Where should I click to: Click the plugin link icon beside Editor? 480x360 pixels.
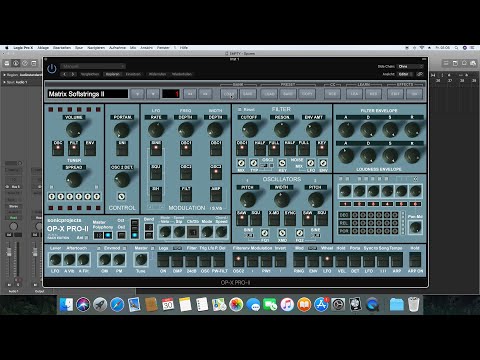[420, 74]
